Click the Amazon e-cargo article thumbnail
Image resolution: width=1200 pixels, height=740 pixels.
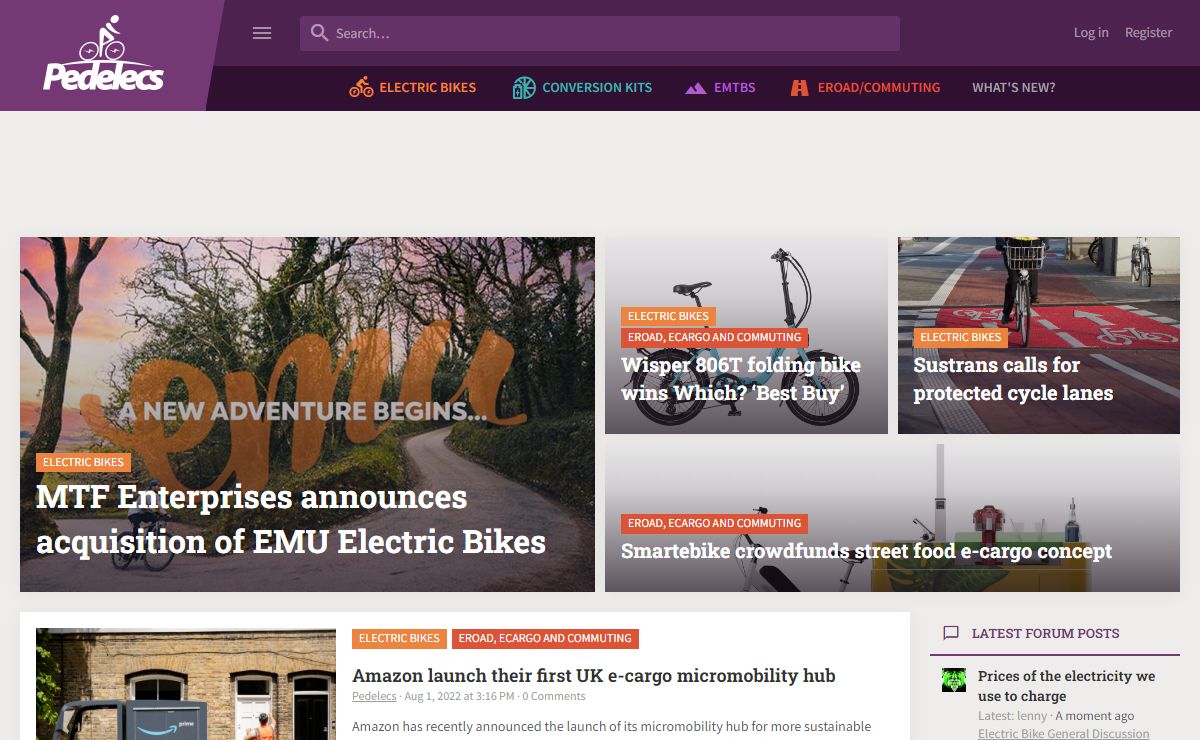pyautogui.click(x=186, y=685)
